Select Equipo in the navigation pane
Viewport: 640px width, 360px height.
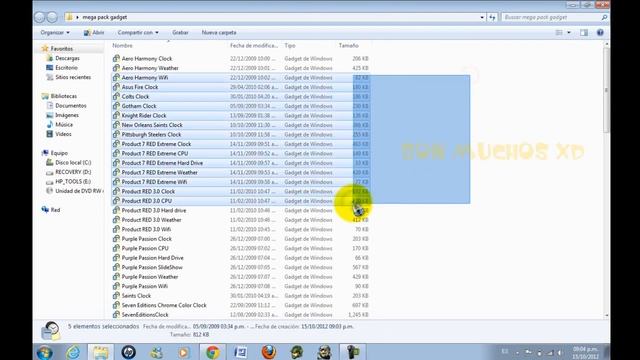59,153
